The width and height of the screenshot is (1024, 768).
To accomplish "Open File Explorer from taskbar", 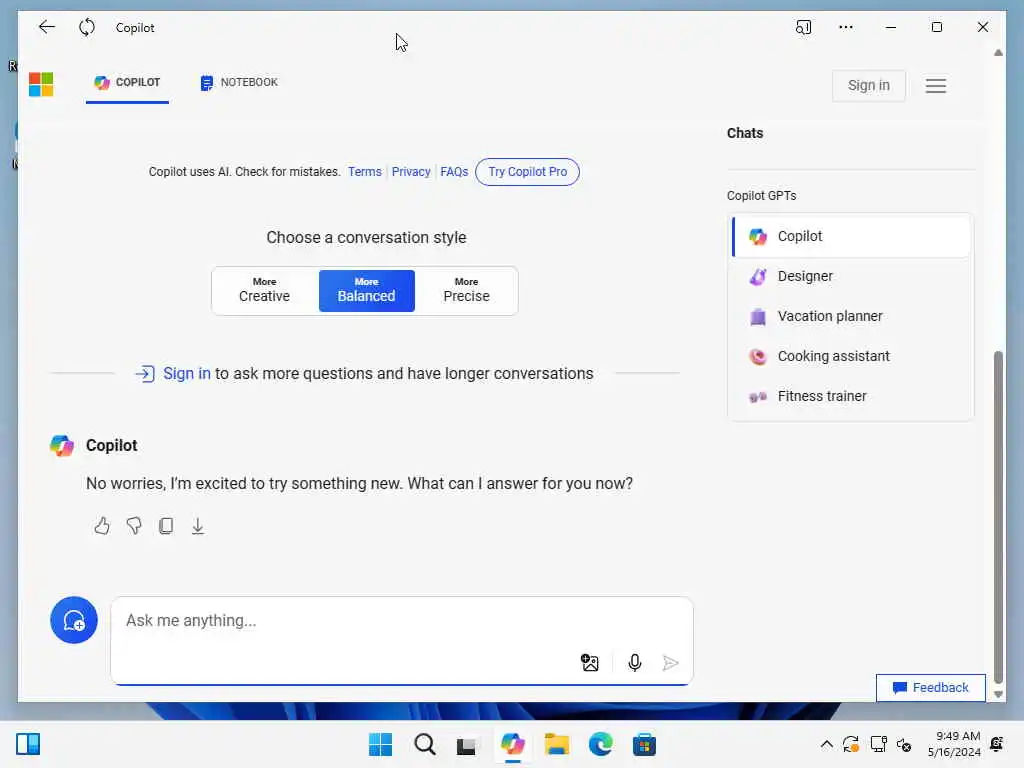I will [x=556, y=744].
